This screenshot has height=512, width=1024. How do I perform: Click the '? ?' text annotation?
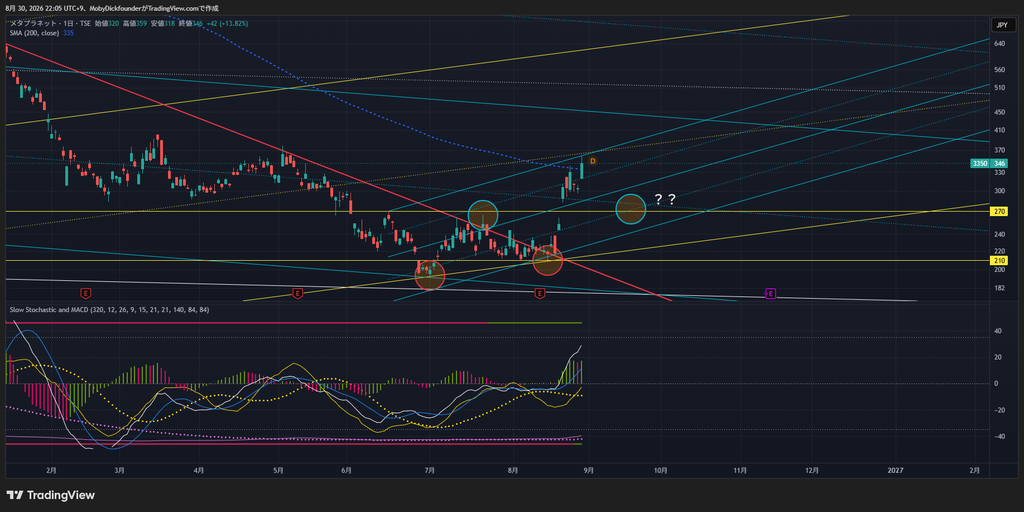[665, 199]
